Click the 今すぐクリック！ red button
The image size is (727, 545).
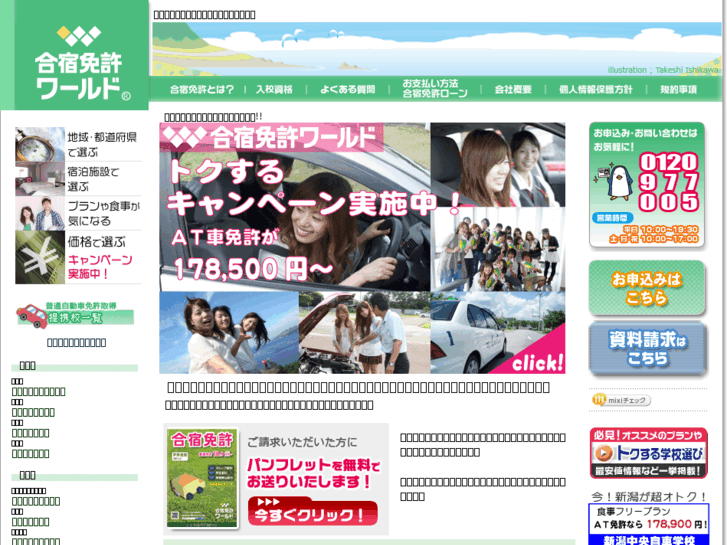312,511
